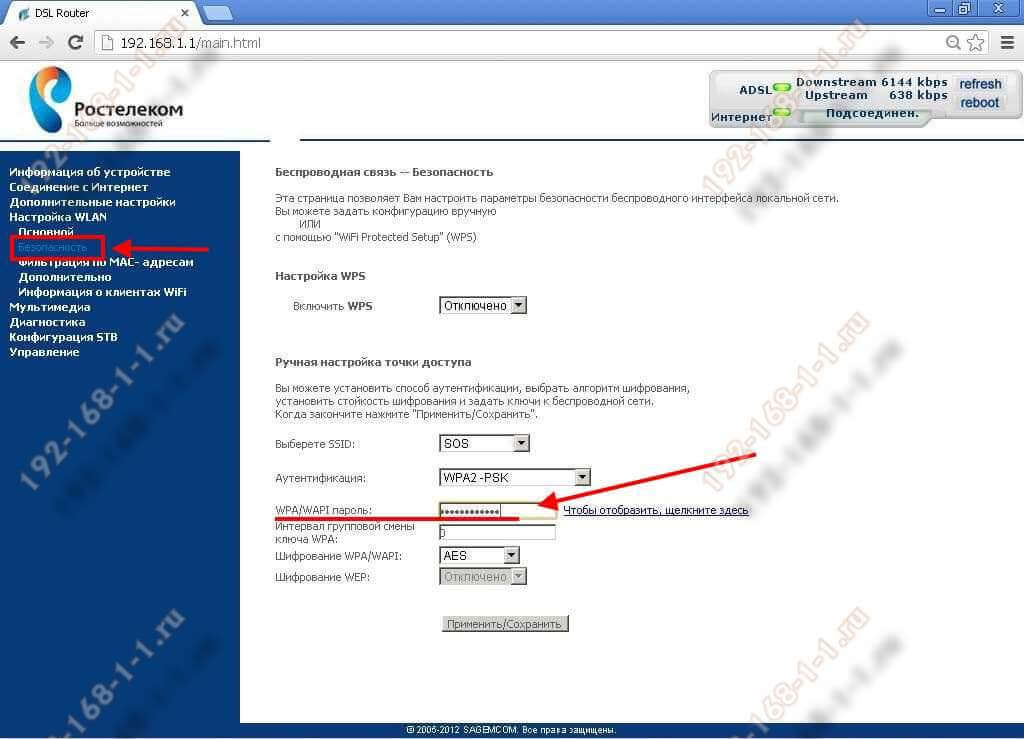
Task: Bookmark page with the star icon
Action: [976, 43]
